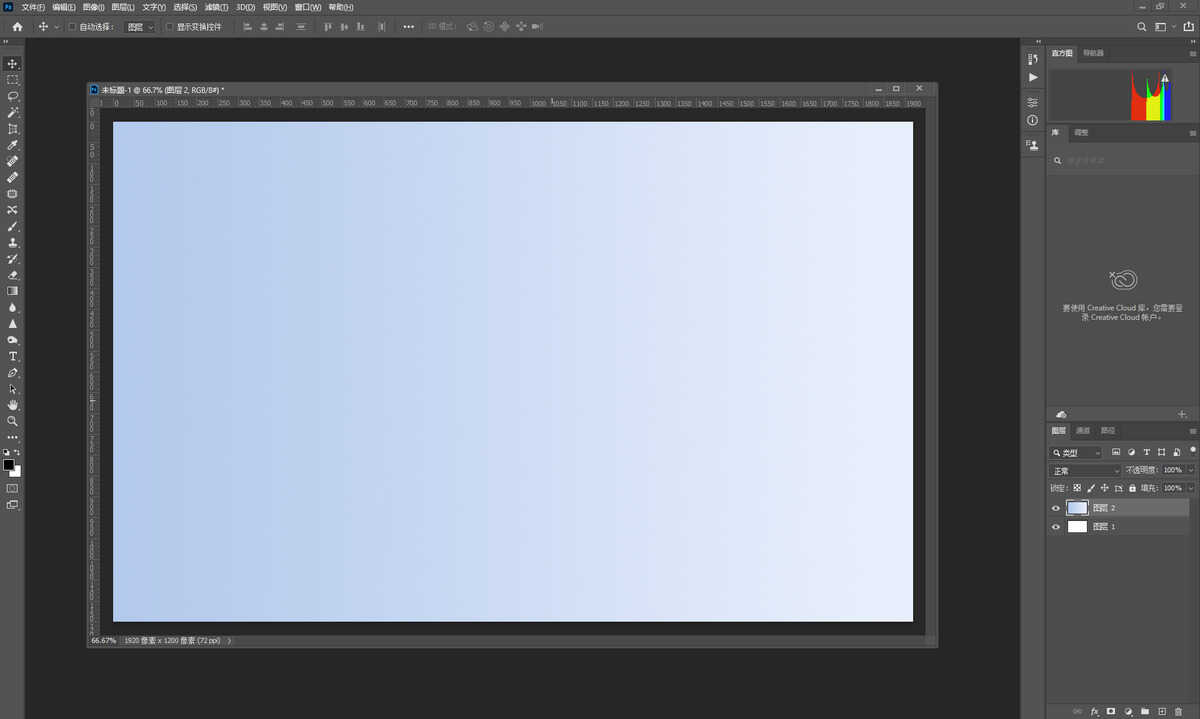The width and height of the screenshot is (1200, 719).
Task: Open the search magnifier in options bar
Action: (1142, 27)
